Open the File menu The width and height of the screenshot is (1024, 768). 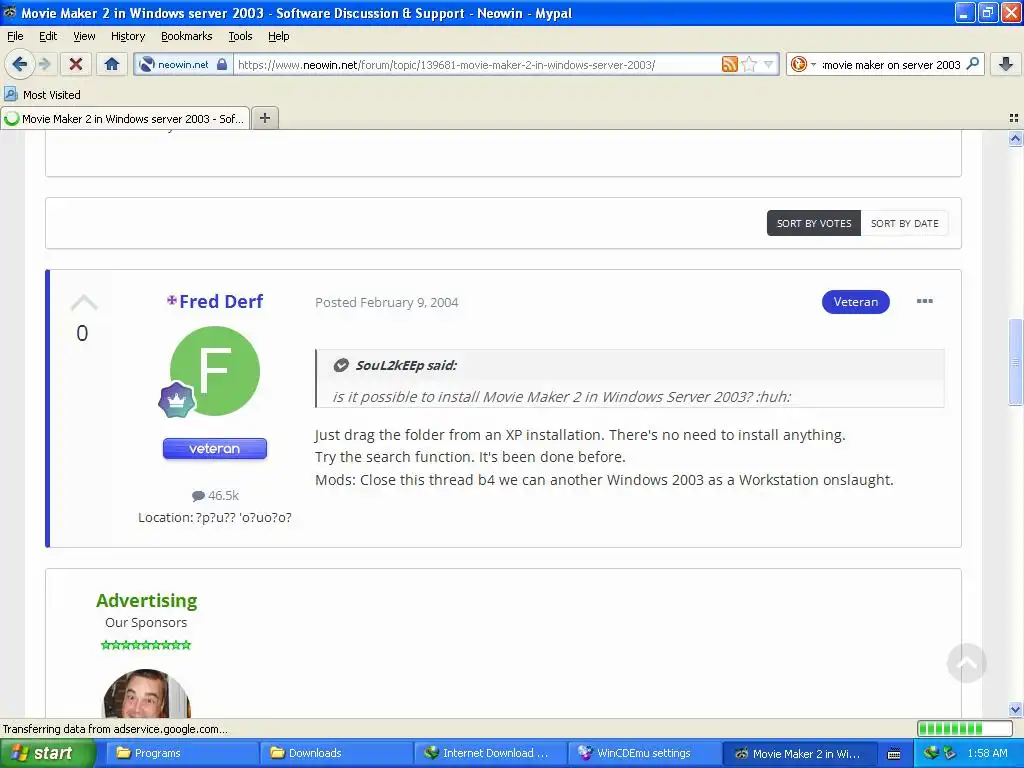15,36
